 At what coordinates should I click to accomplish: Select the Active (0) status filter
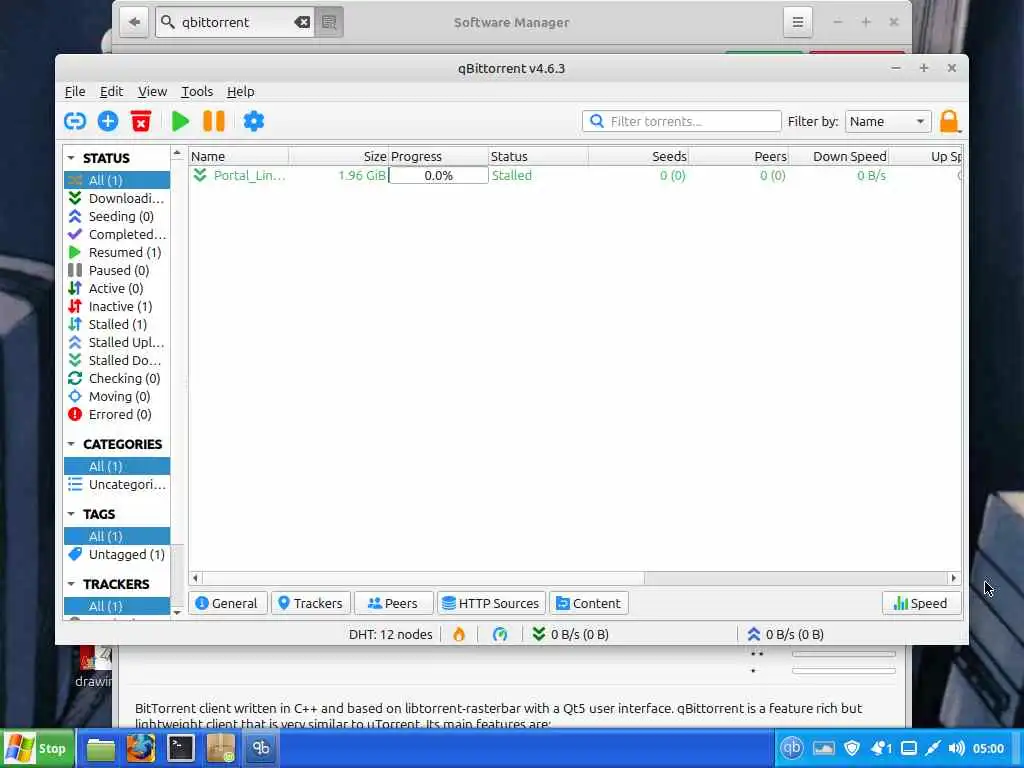117,288
